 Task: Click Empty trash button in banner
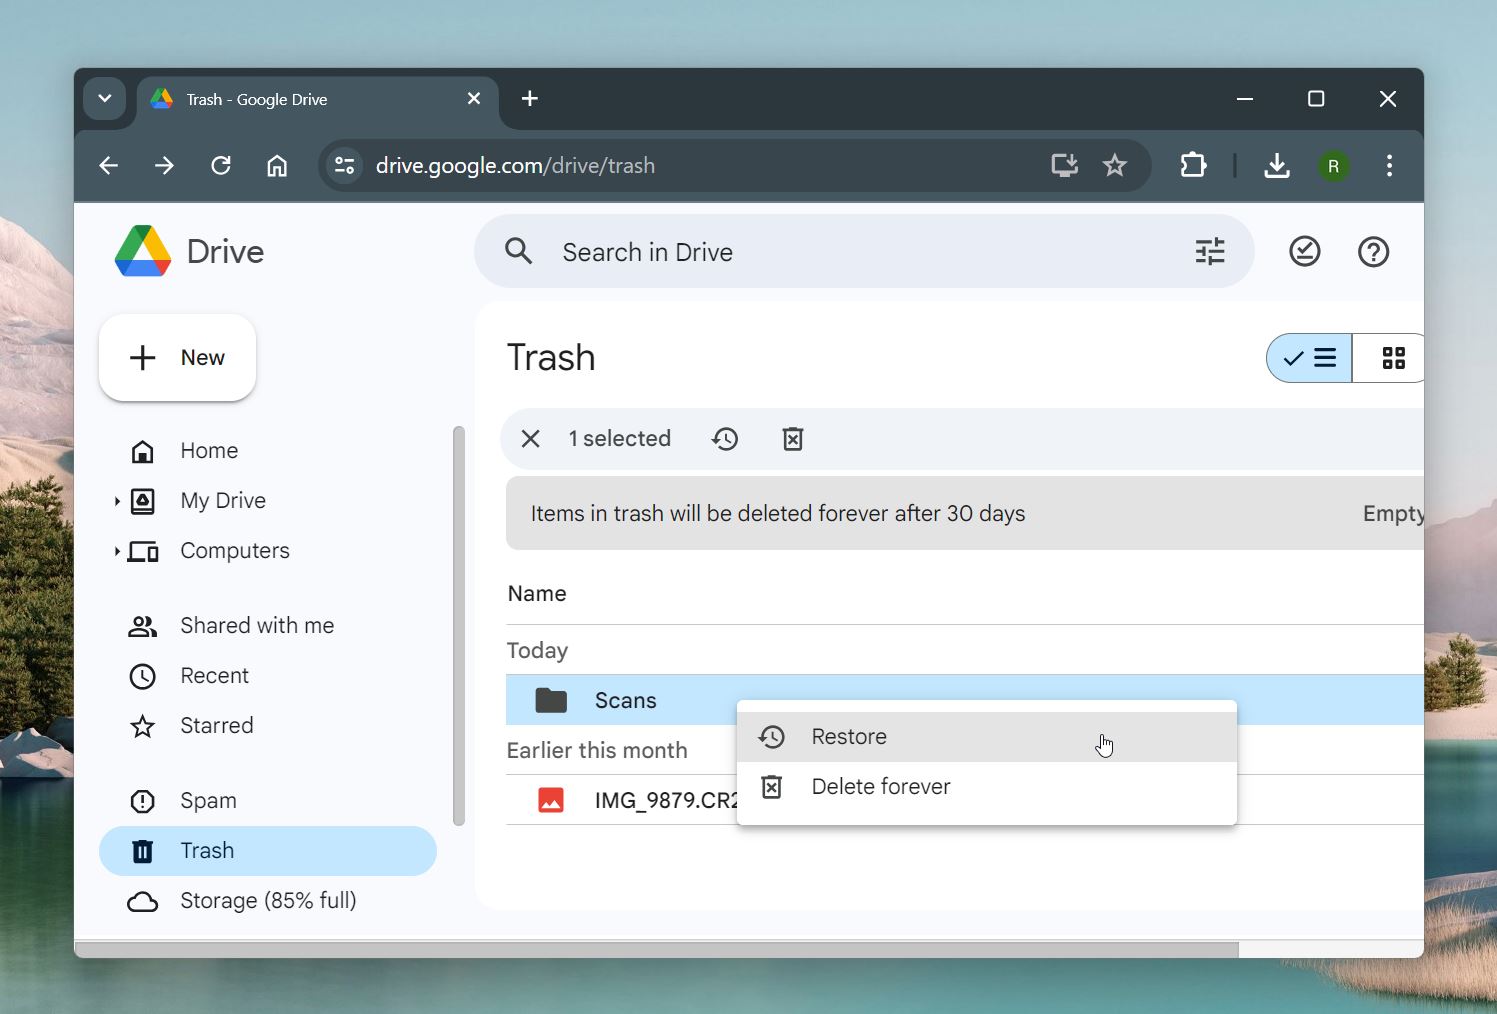click(x=1393, y=514)
